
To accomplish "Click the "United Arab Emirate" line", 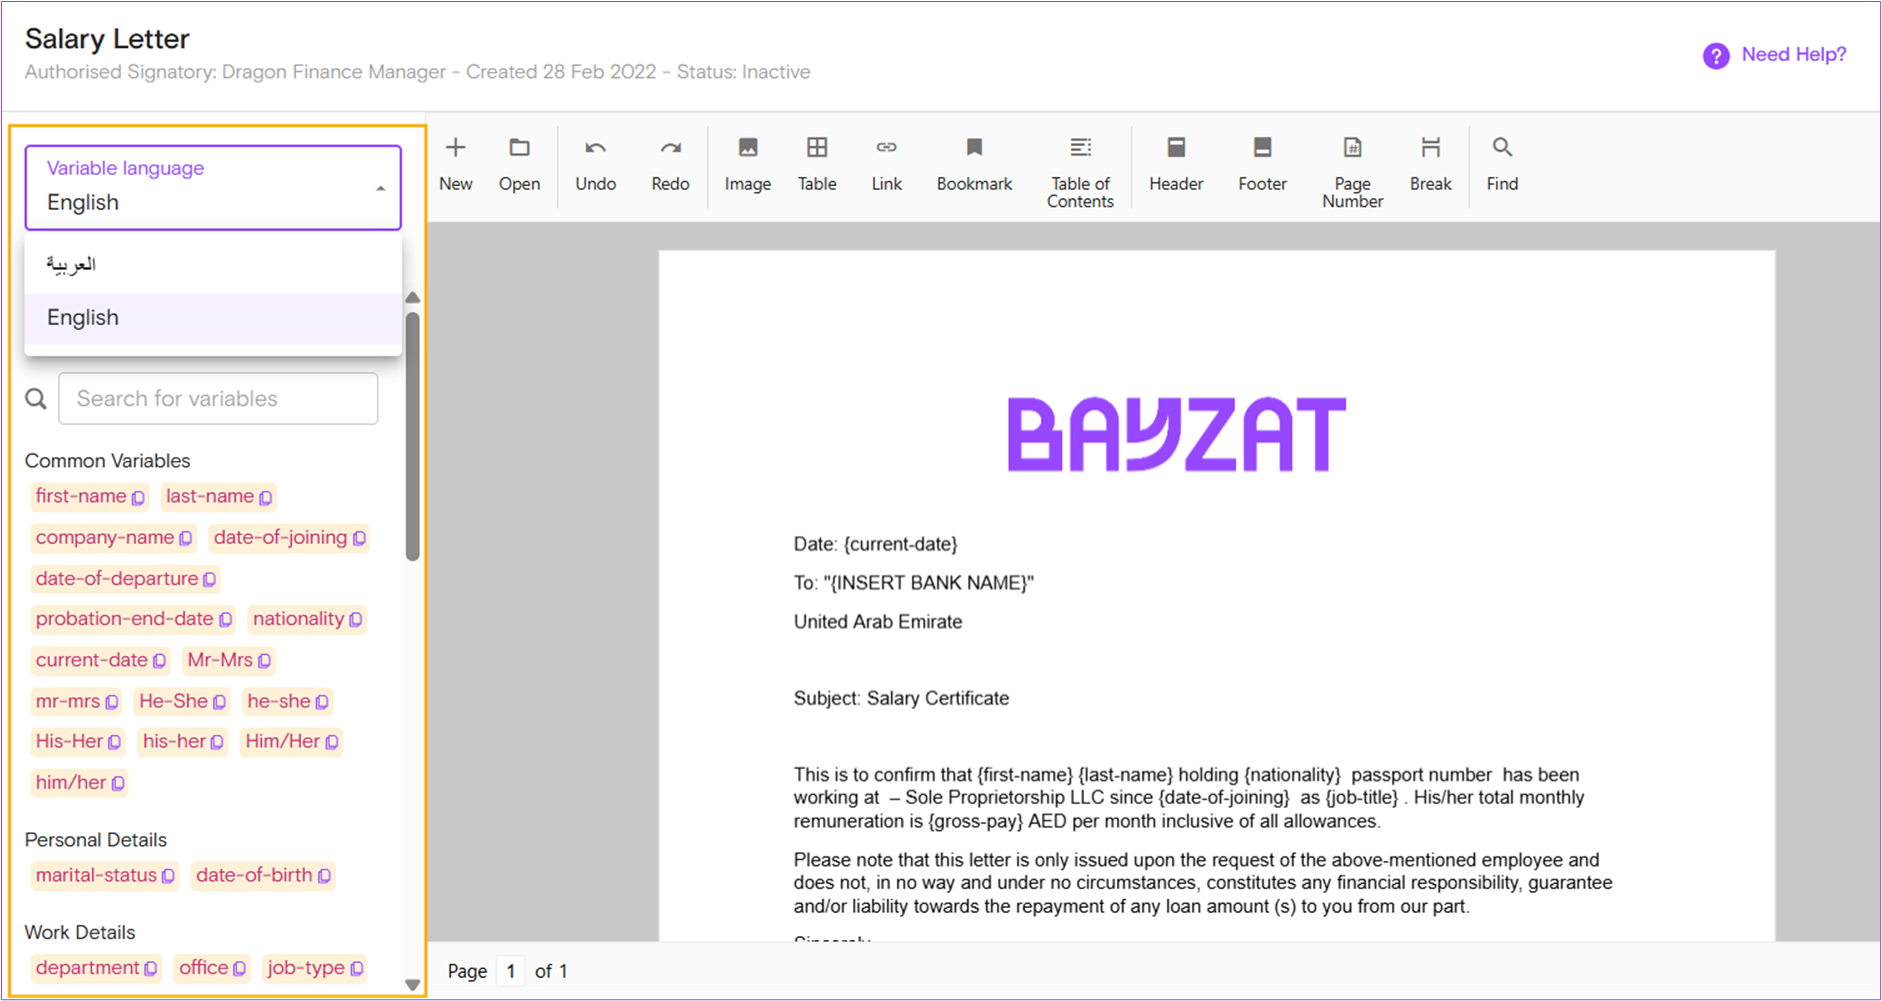I will point(877,622).
